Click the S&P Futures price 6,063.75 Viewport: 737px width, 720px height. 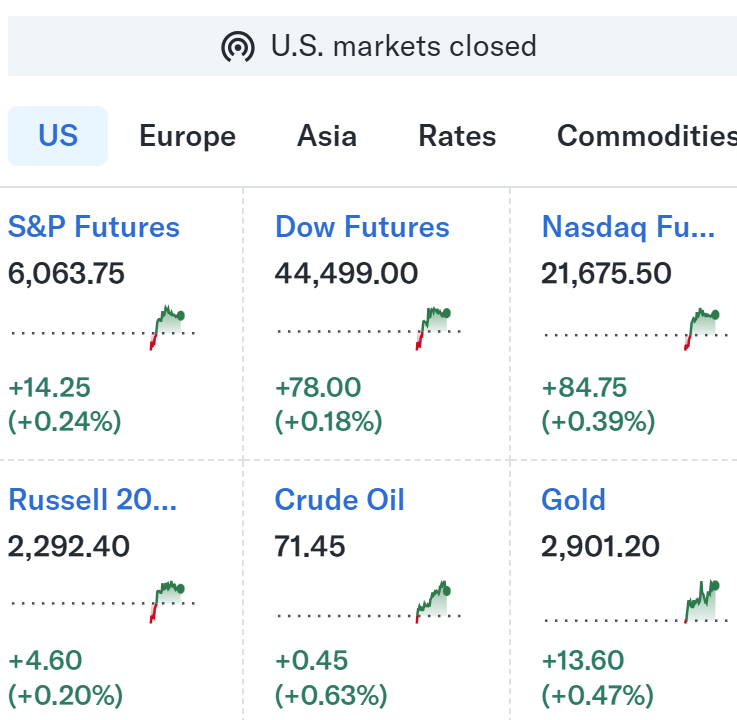click(66, 273)
